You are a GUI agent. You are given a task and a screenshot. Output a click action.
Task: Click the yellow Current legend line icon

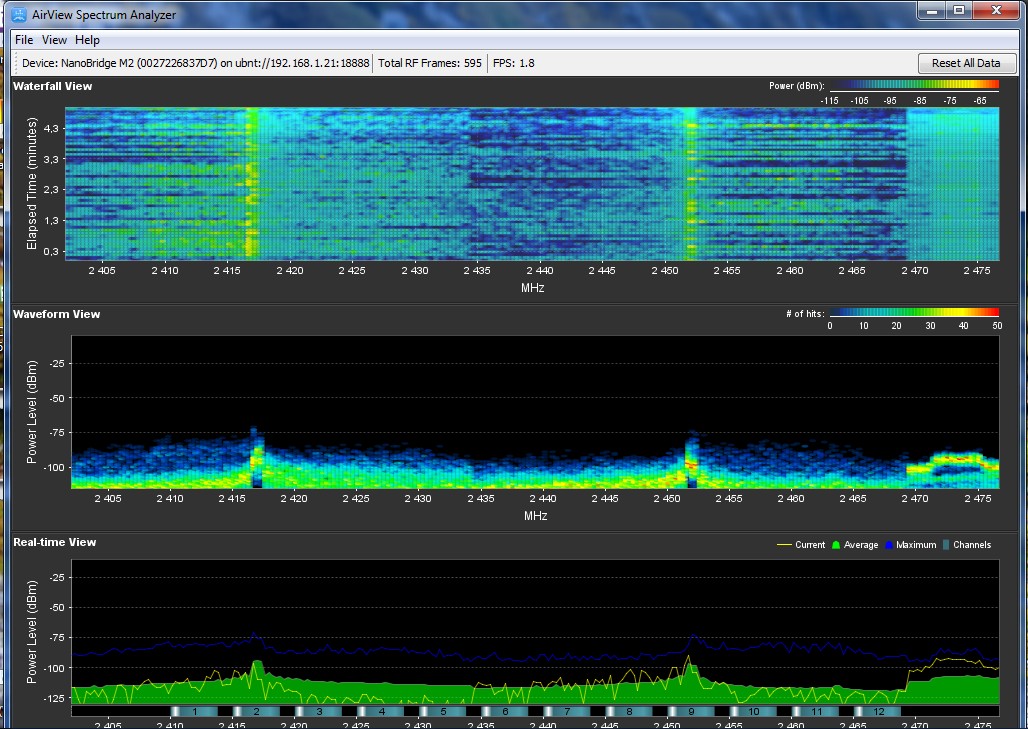pyautogui.click(x=784, y=545)
